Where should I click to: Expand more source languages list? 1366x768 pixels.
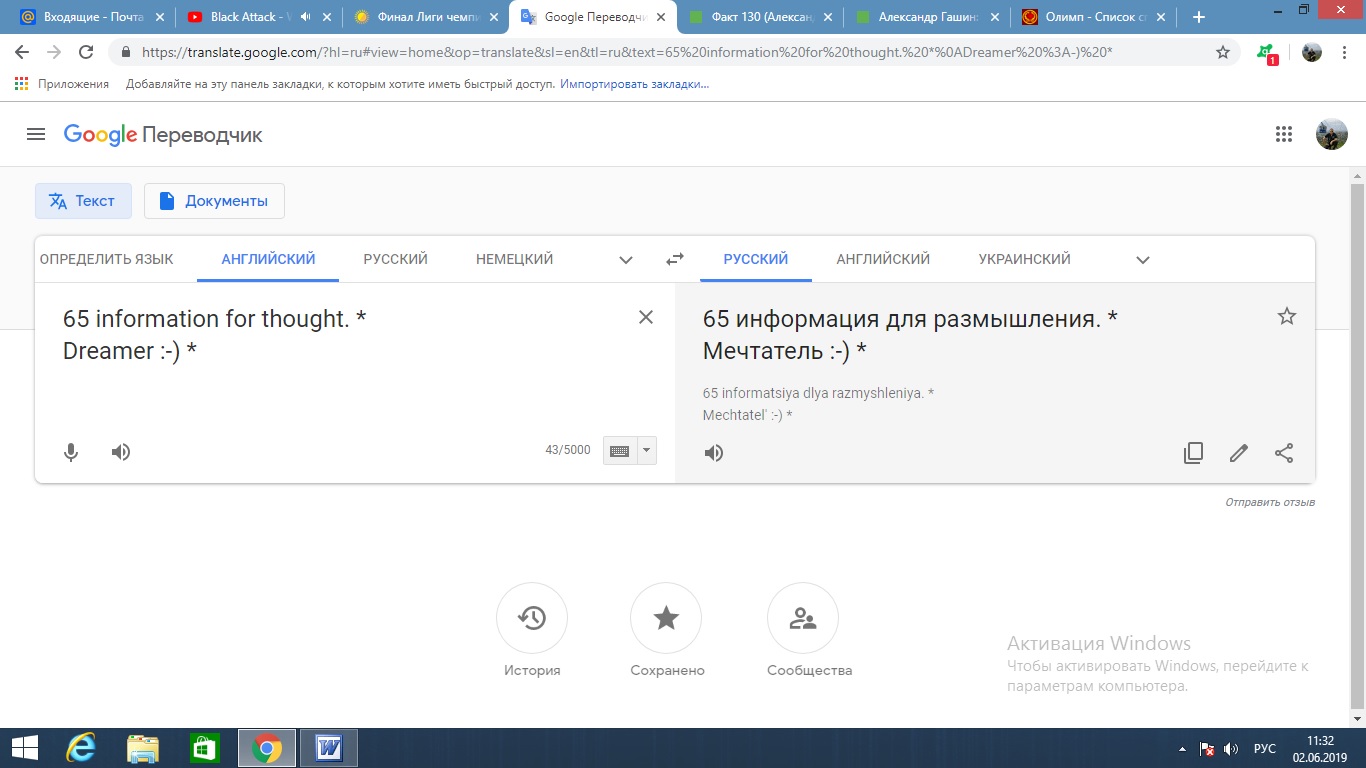point(626,260)
